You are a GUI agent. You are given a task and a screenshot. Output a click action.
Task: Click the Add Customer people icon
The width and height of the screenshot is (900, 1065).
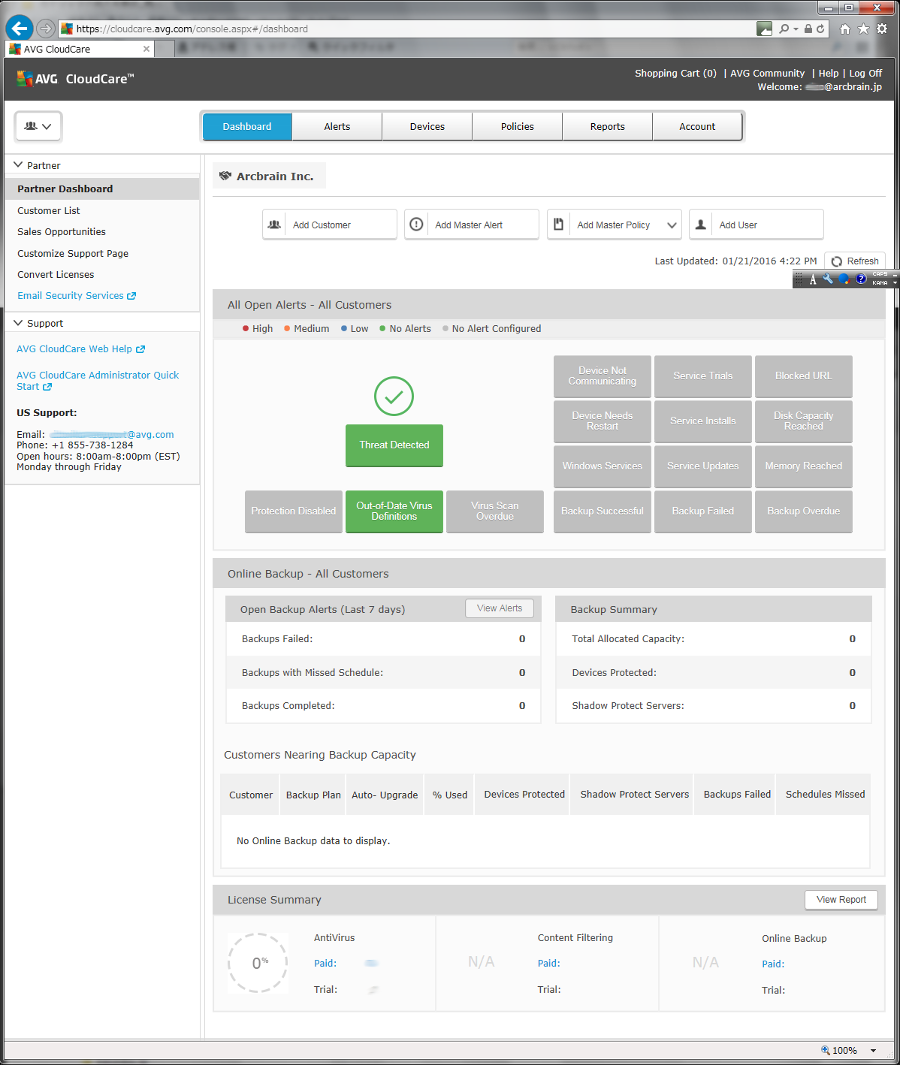click(x=274, y=224)
